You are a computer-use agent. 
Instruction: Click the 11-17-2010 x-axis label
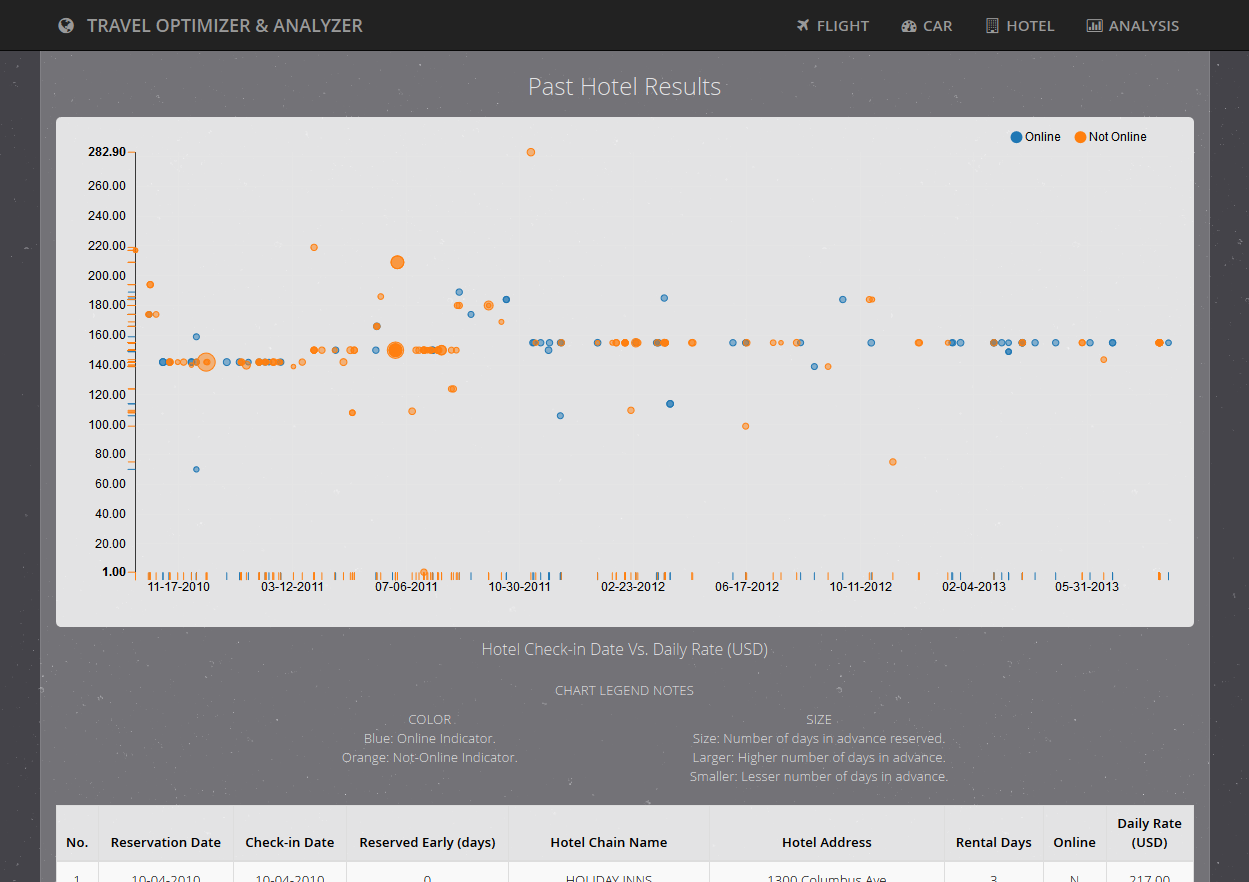179,587
